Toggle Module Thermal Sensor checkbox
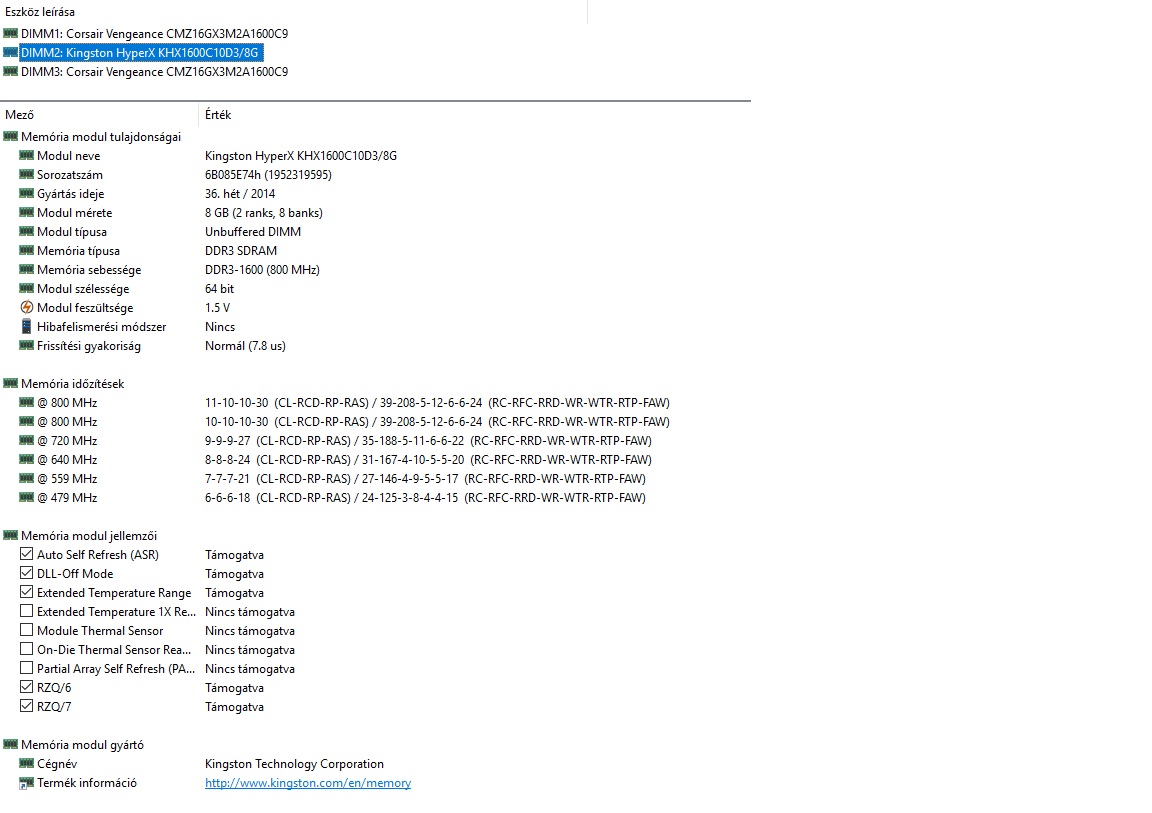Image resolution: width=1152 pixels, height=813 pixels. point(26,630)
